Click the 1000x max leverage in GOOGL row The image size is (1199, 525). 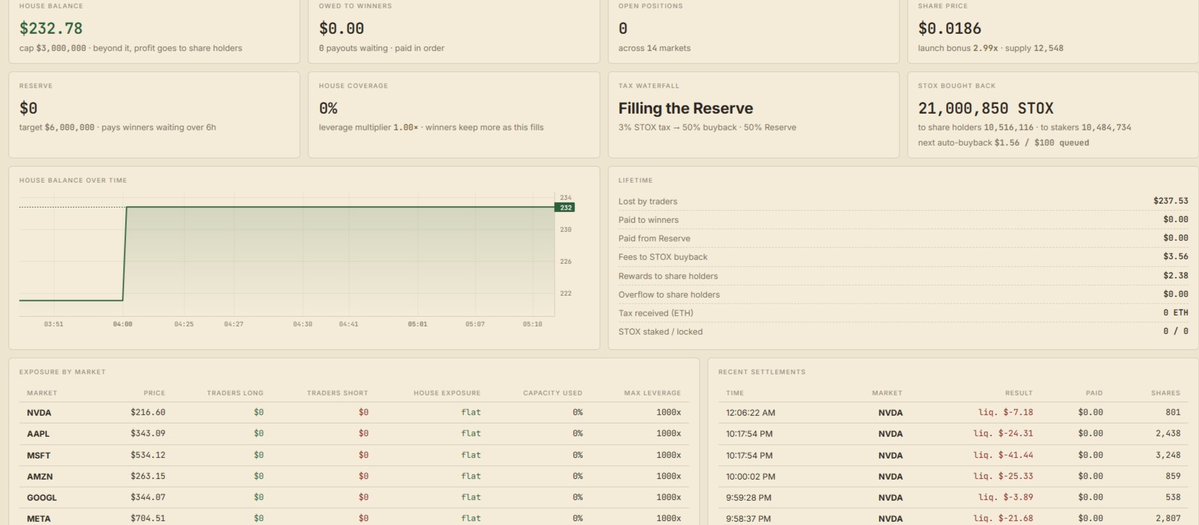[x=668, y=497]
